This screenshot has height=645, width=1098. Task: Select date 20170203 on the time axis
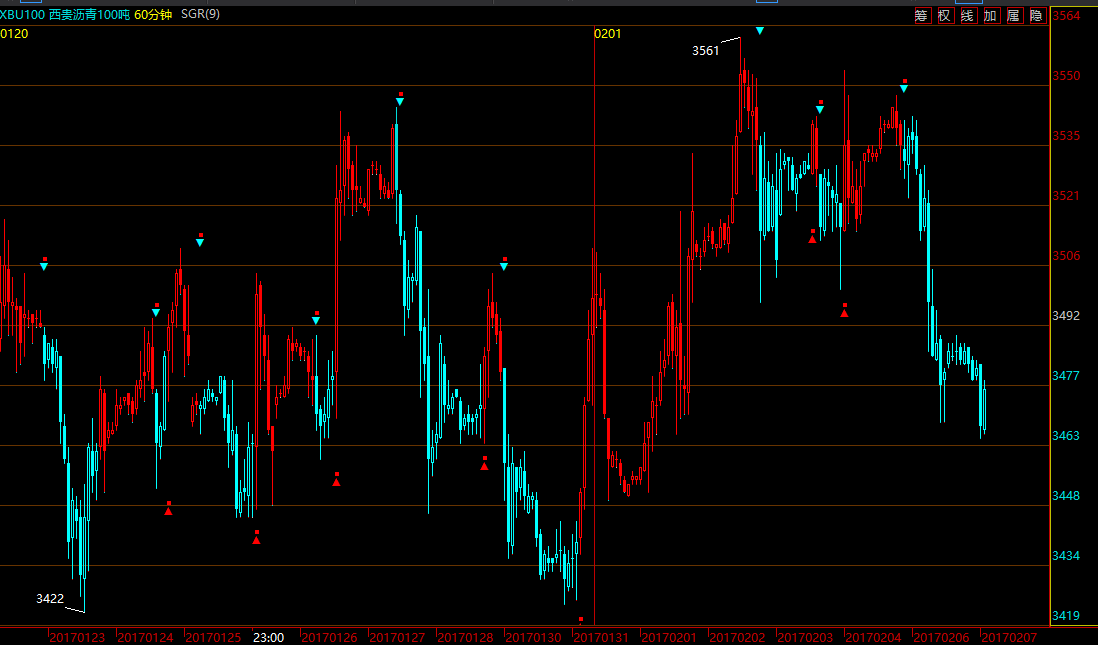805,637
